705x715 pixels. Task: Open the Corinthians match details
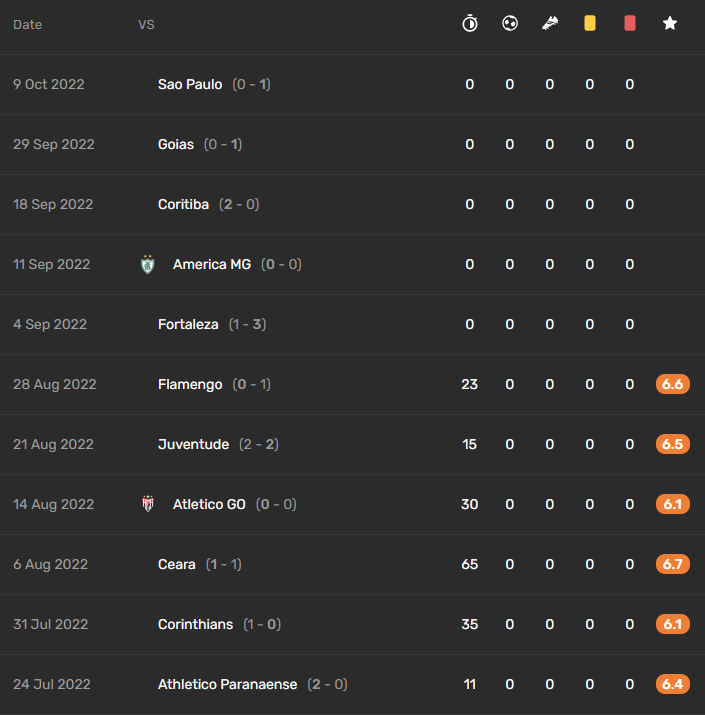[352, 624]
